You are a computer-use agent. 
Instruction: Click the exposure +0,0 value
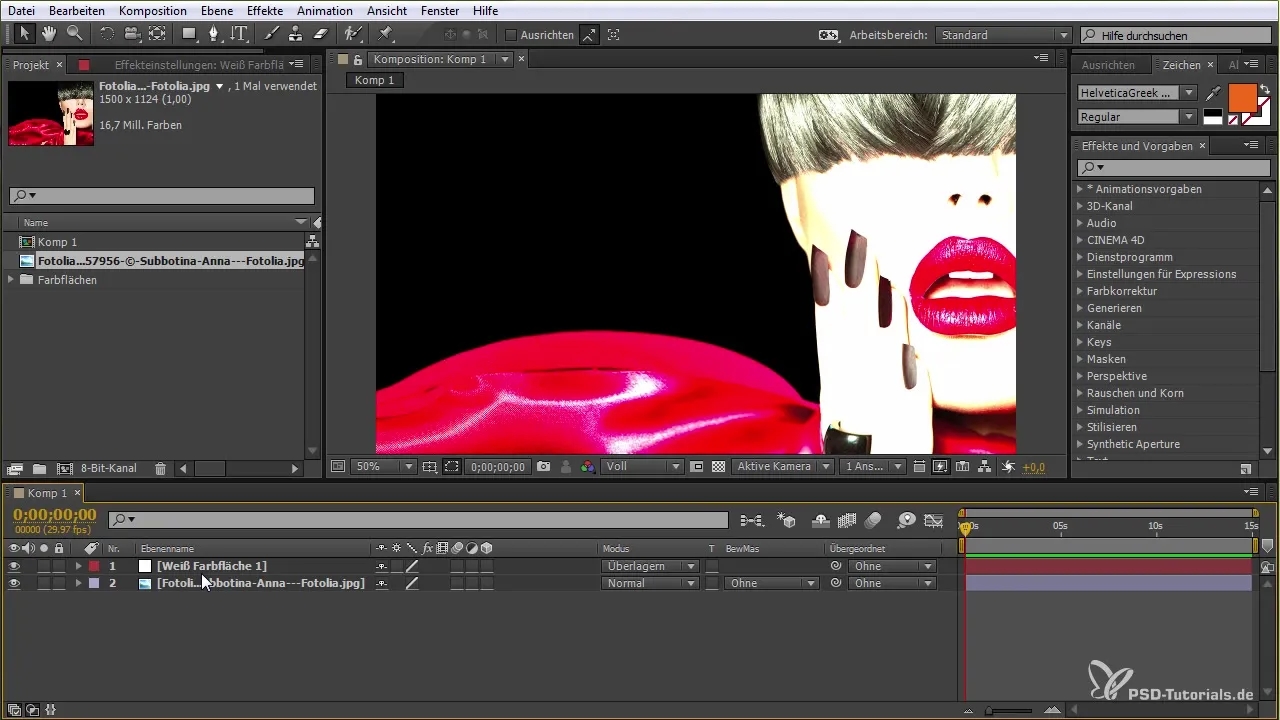coord(1034,467)
